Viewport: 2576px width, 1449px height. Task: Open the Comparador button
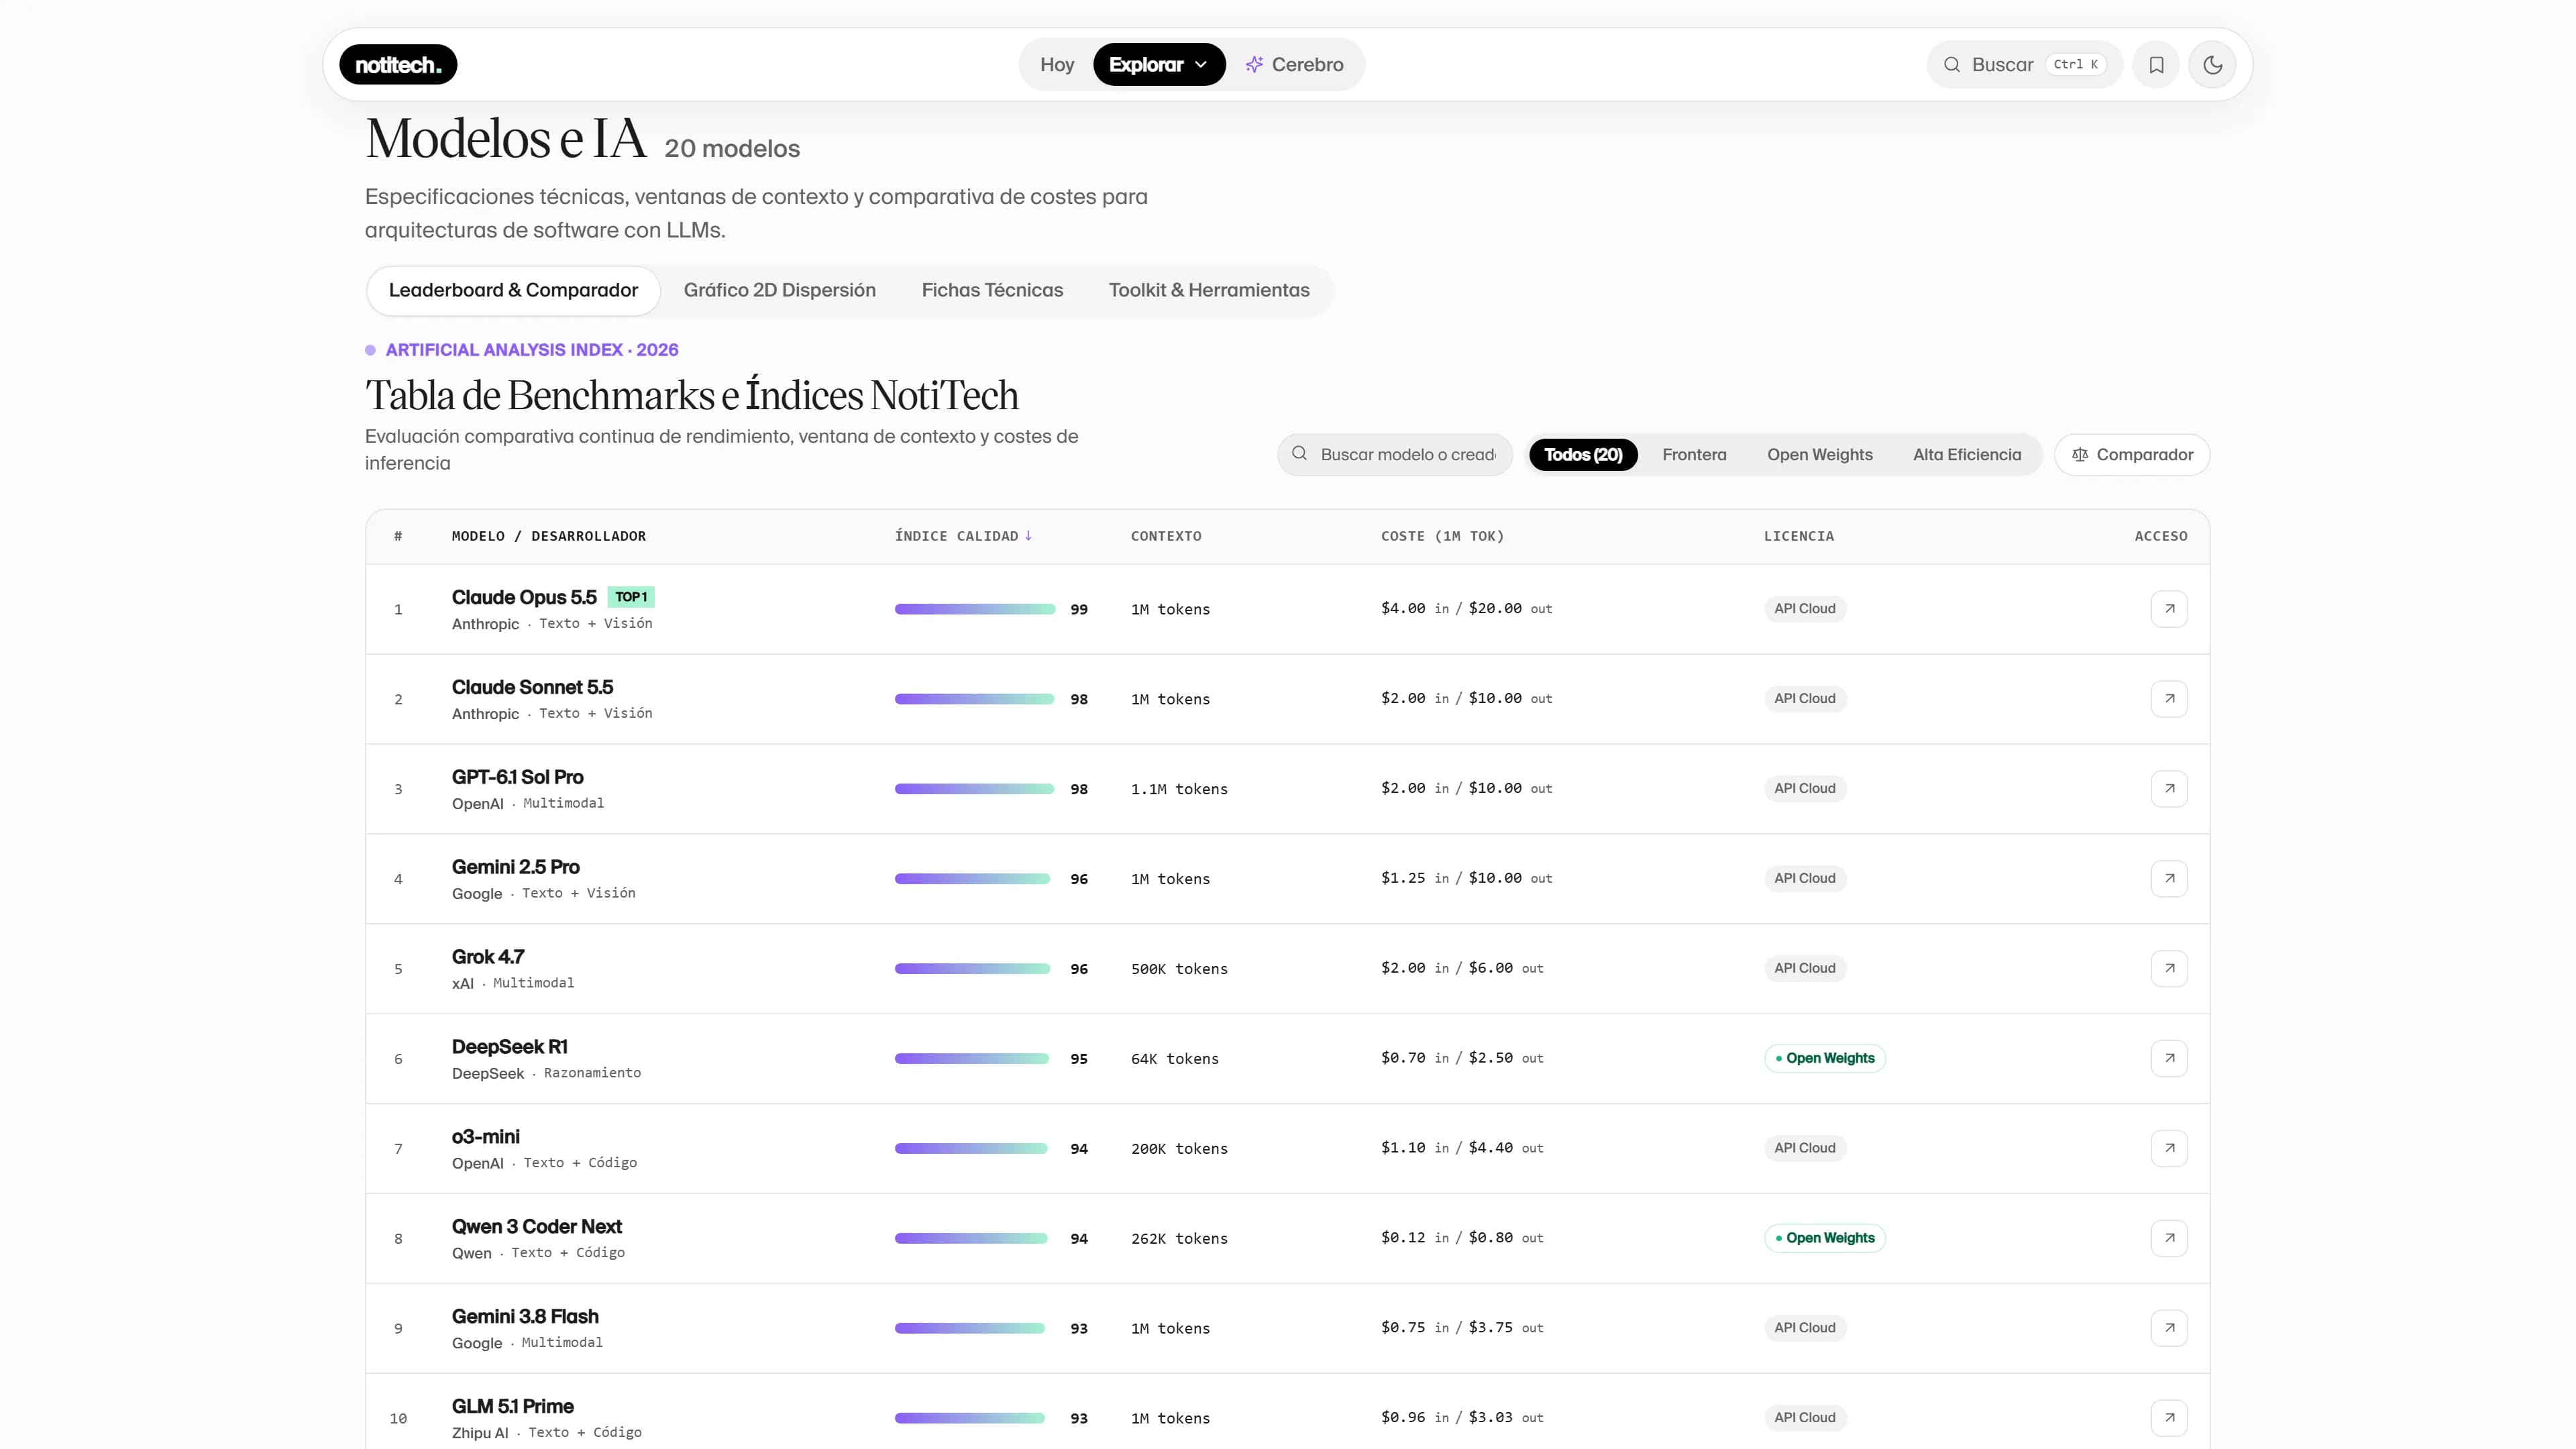point(2132,455)
